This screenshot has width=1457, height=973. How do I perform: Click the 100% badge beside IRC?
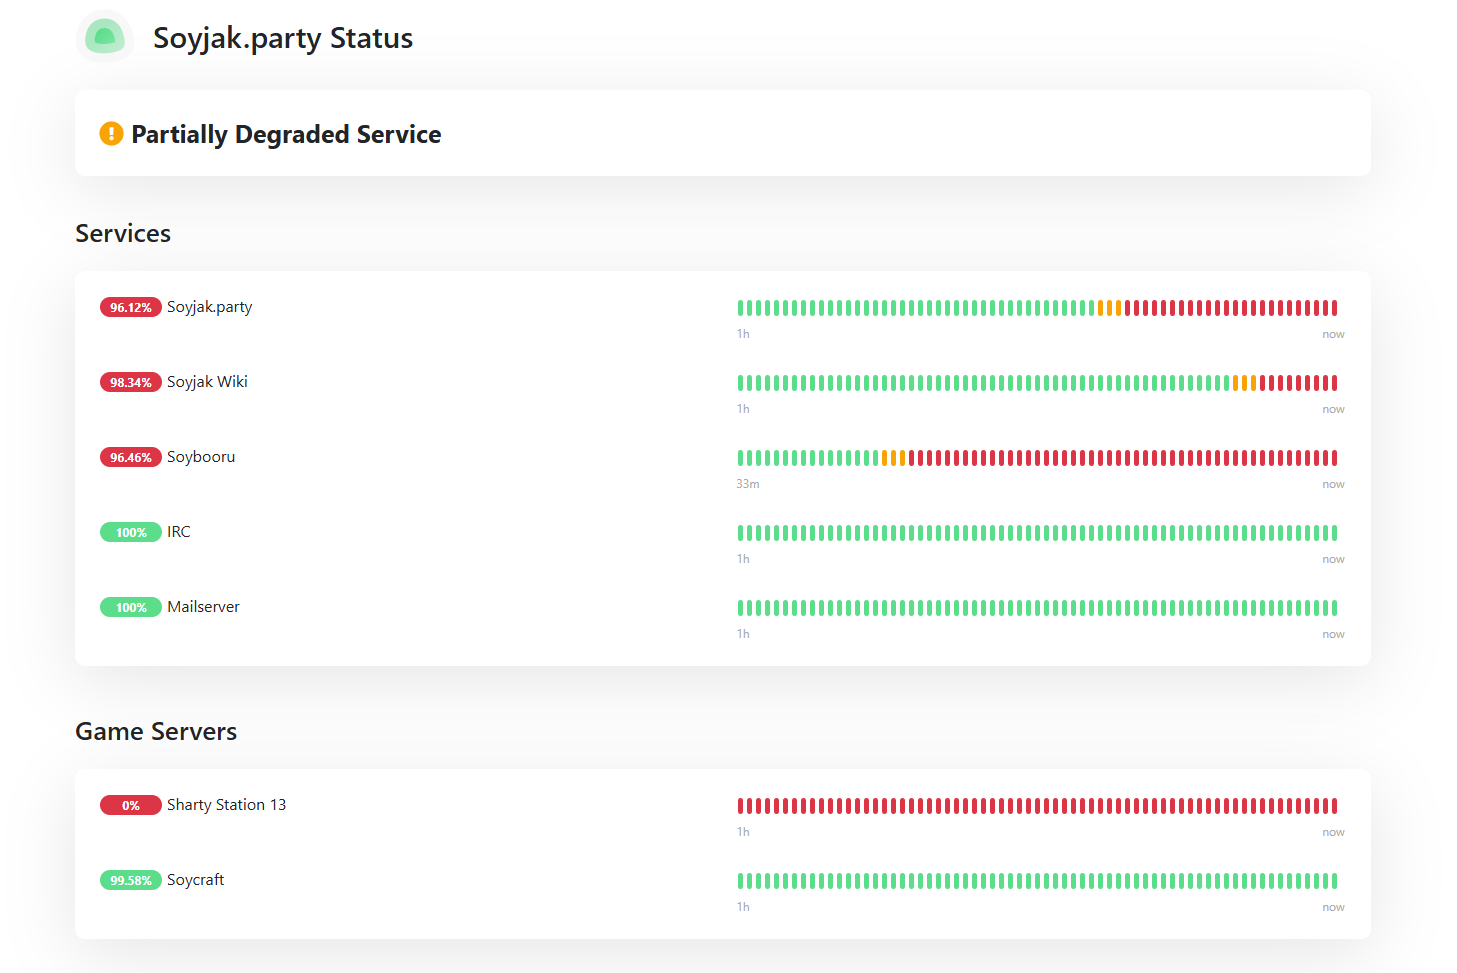tap(130, 532)
